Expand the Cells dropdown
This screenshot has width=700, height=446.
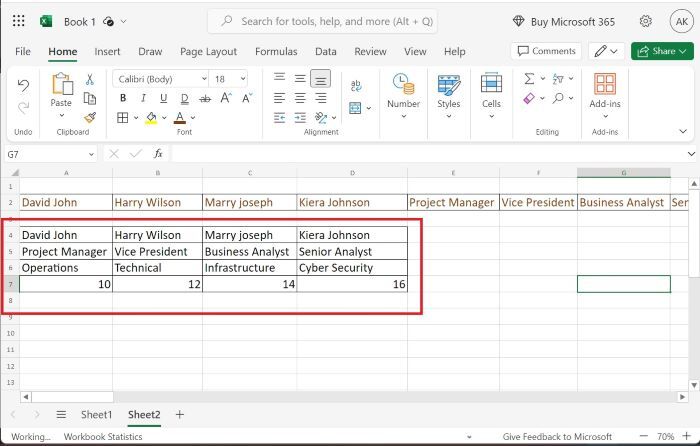(x=492, y=116)
